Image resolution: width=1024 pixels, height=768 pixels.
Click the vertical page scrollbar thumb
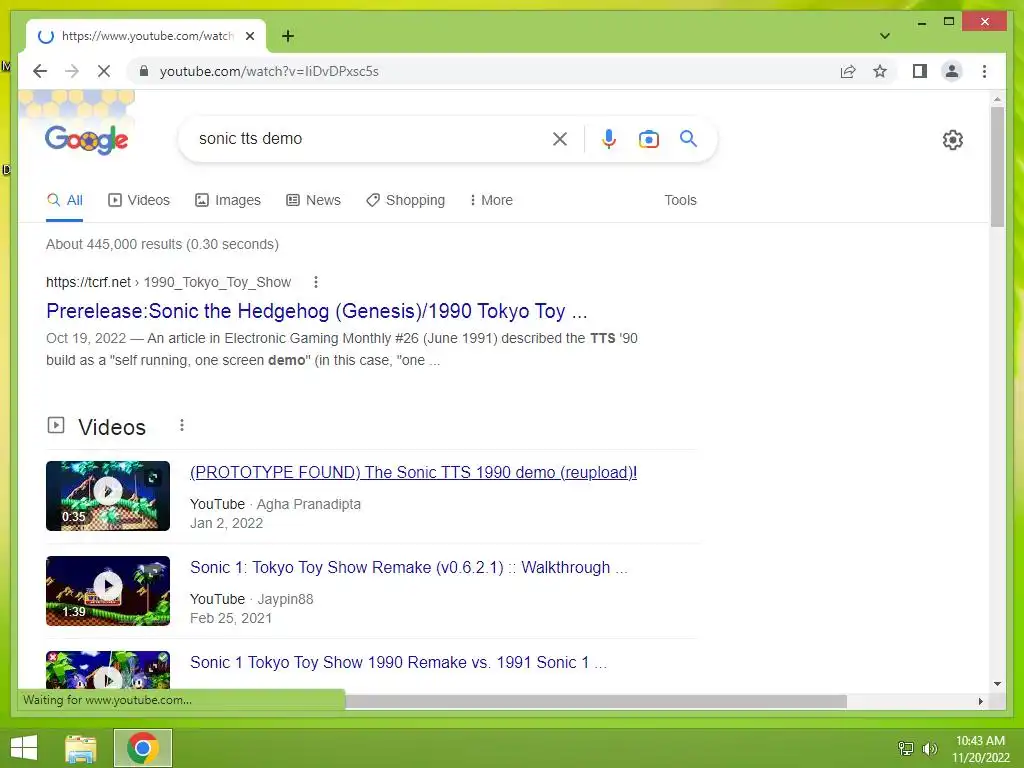tap(997, 167)
